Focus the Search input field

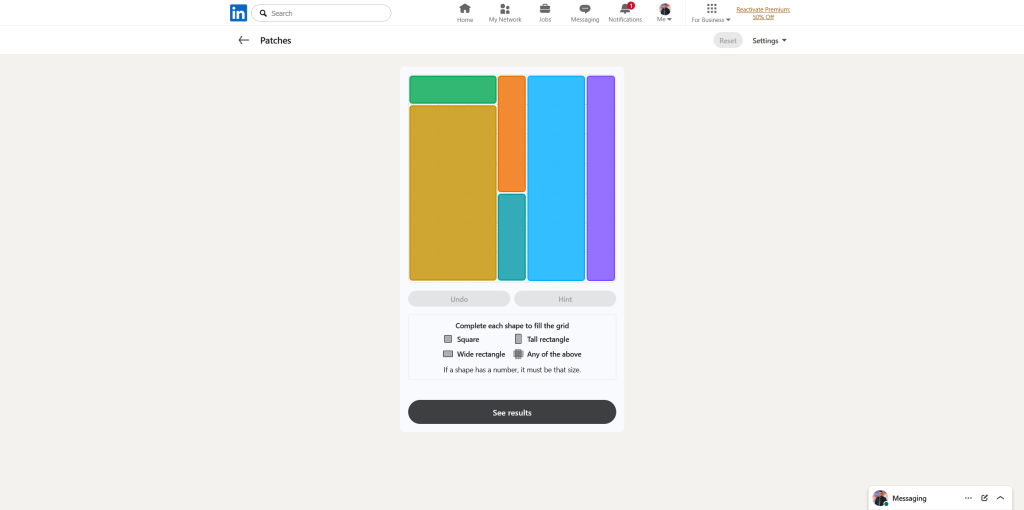(x=321, y=13)
